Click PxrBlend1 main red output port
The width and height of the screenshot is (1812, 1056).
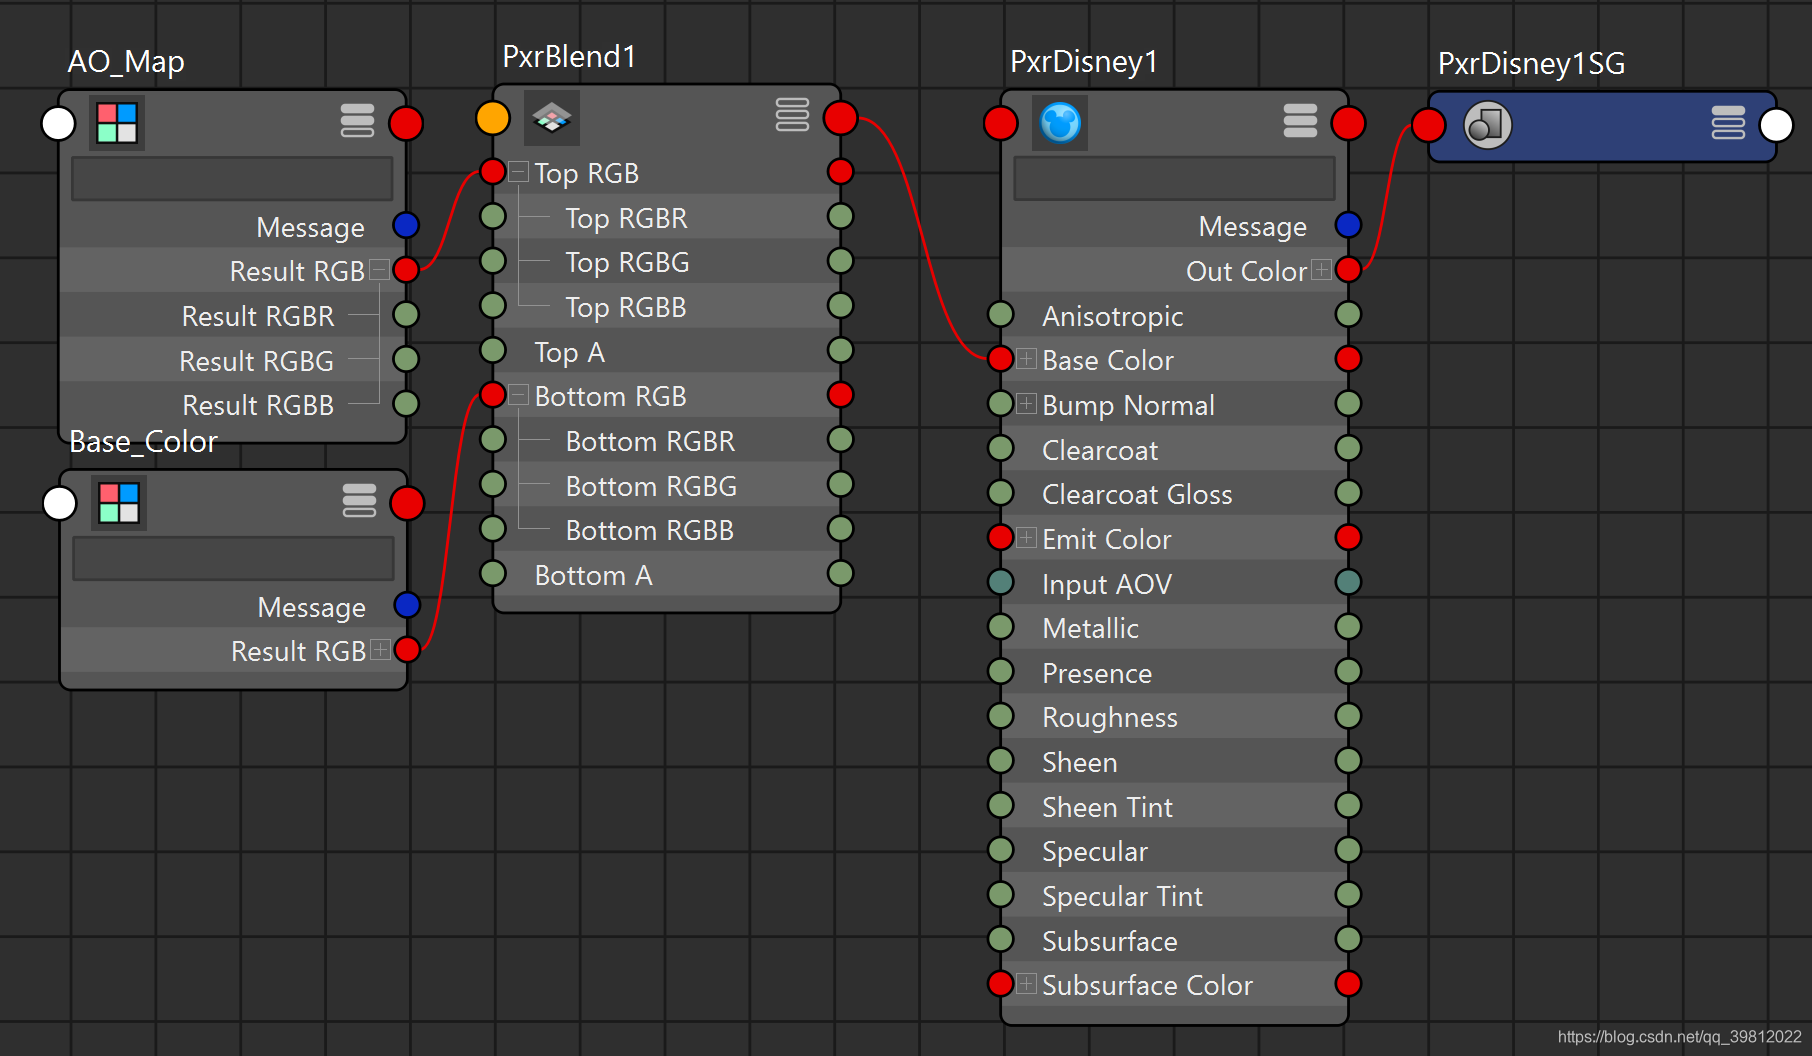pyautogui.click(x=841, y=118)
